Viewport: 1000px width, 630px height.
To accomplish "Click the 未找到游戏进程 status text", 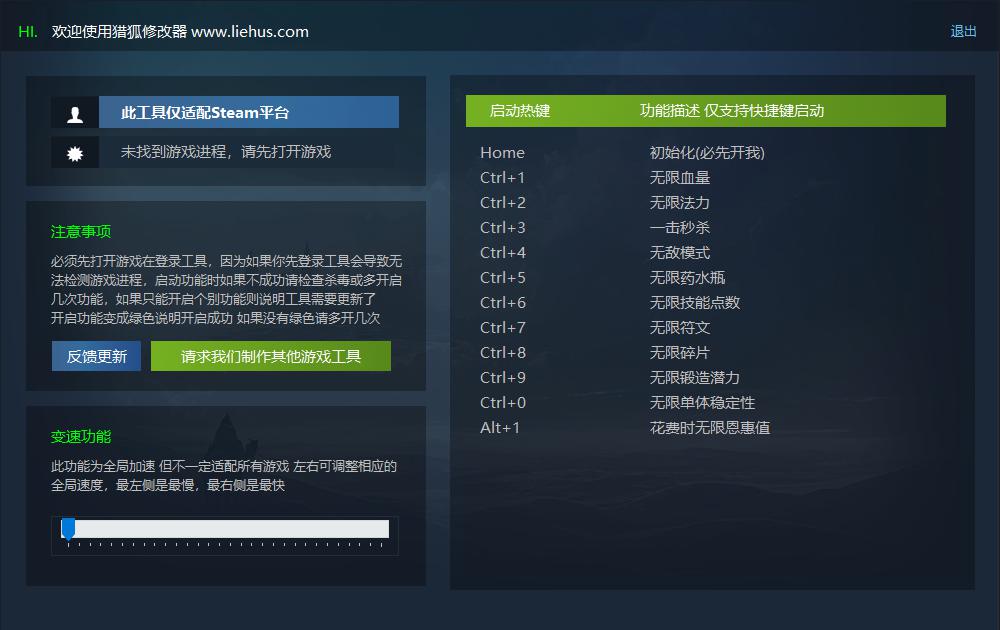I will pyautogui.click(x=226, y=152).
